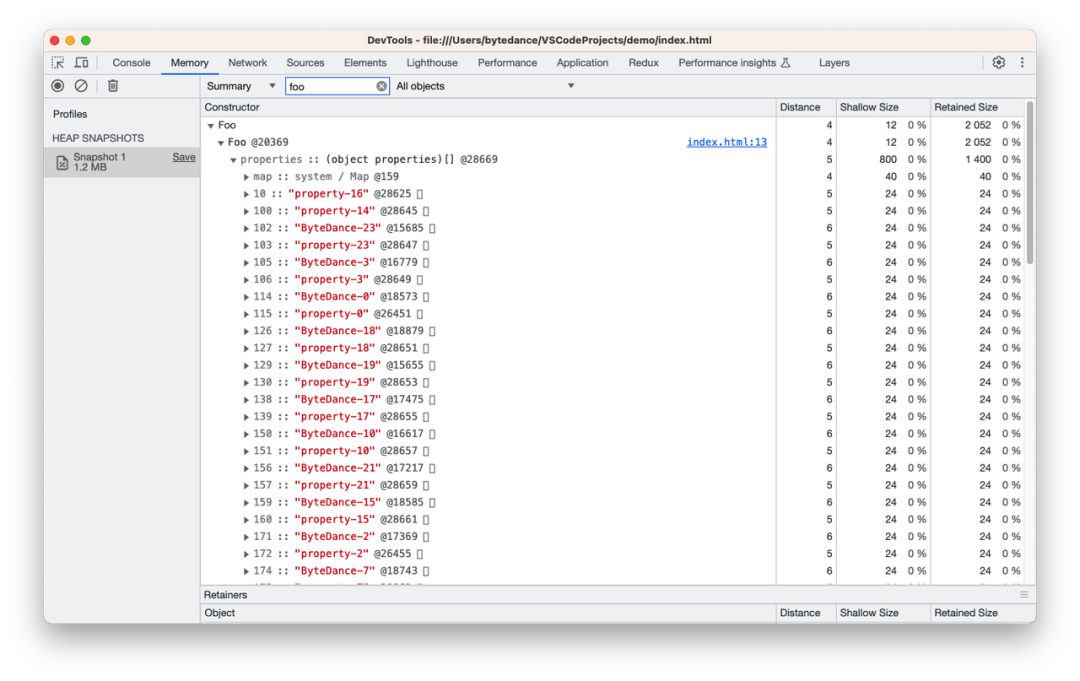The height and width of the screenshot is (681, 1080).
Task: Clear the foo filter text
Action: (382, 86)
